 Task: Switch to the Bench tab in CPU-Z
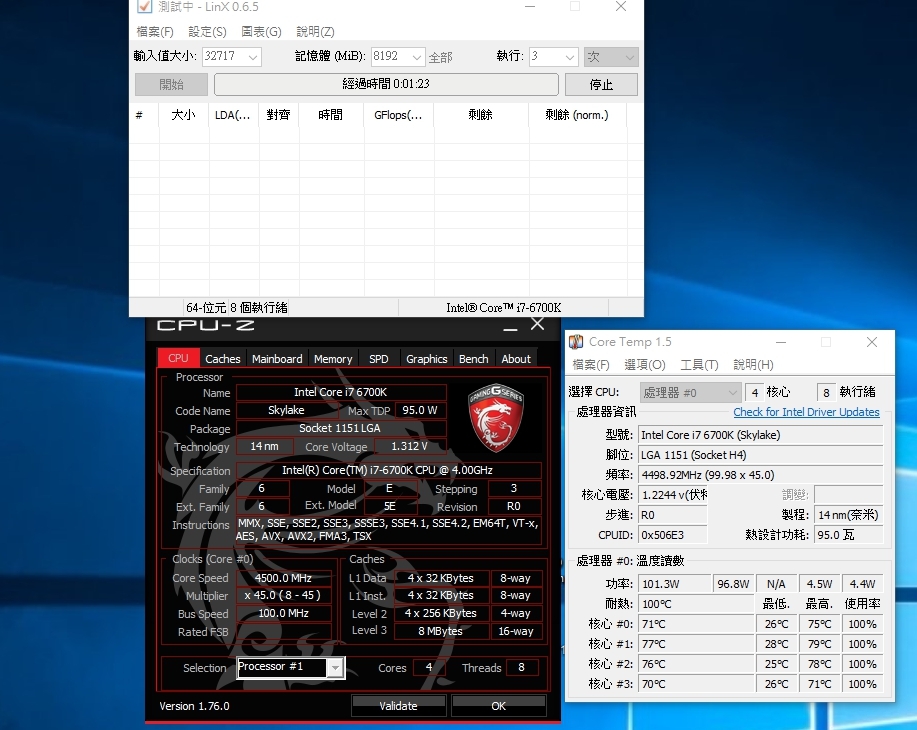(473, 359)
